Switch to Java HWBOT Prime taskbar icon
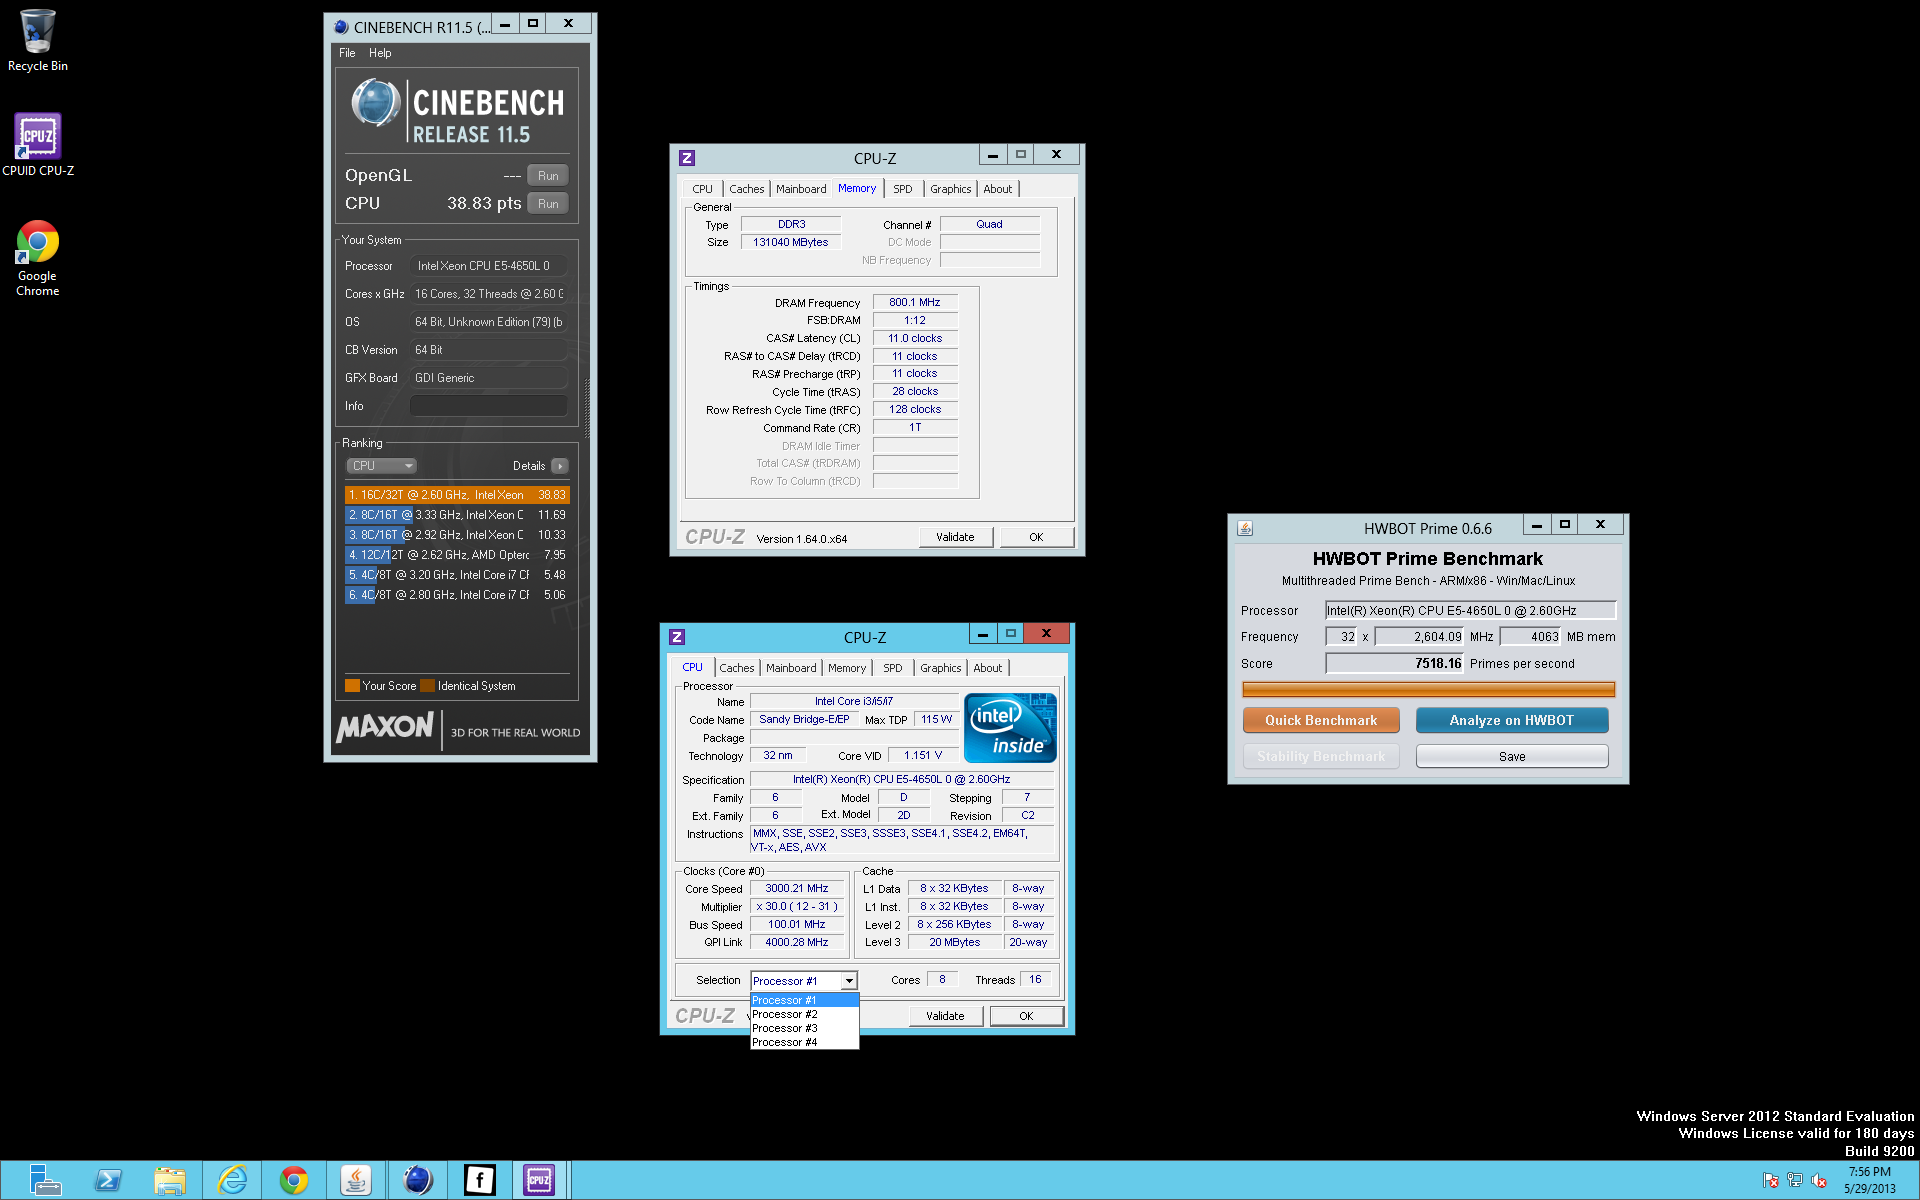1920x1200 pixels. tap(356, 1180)
